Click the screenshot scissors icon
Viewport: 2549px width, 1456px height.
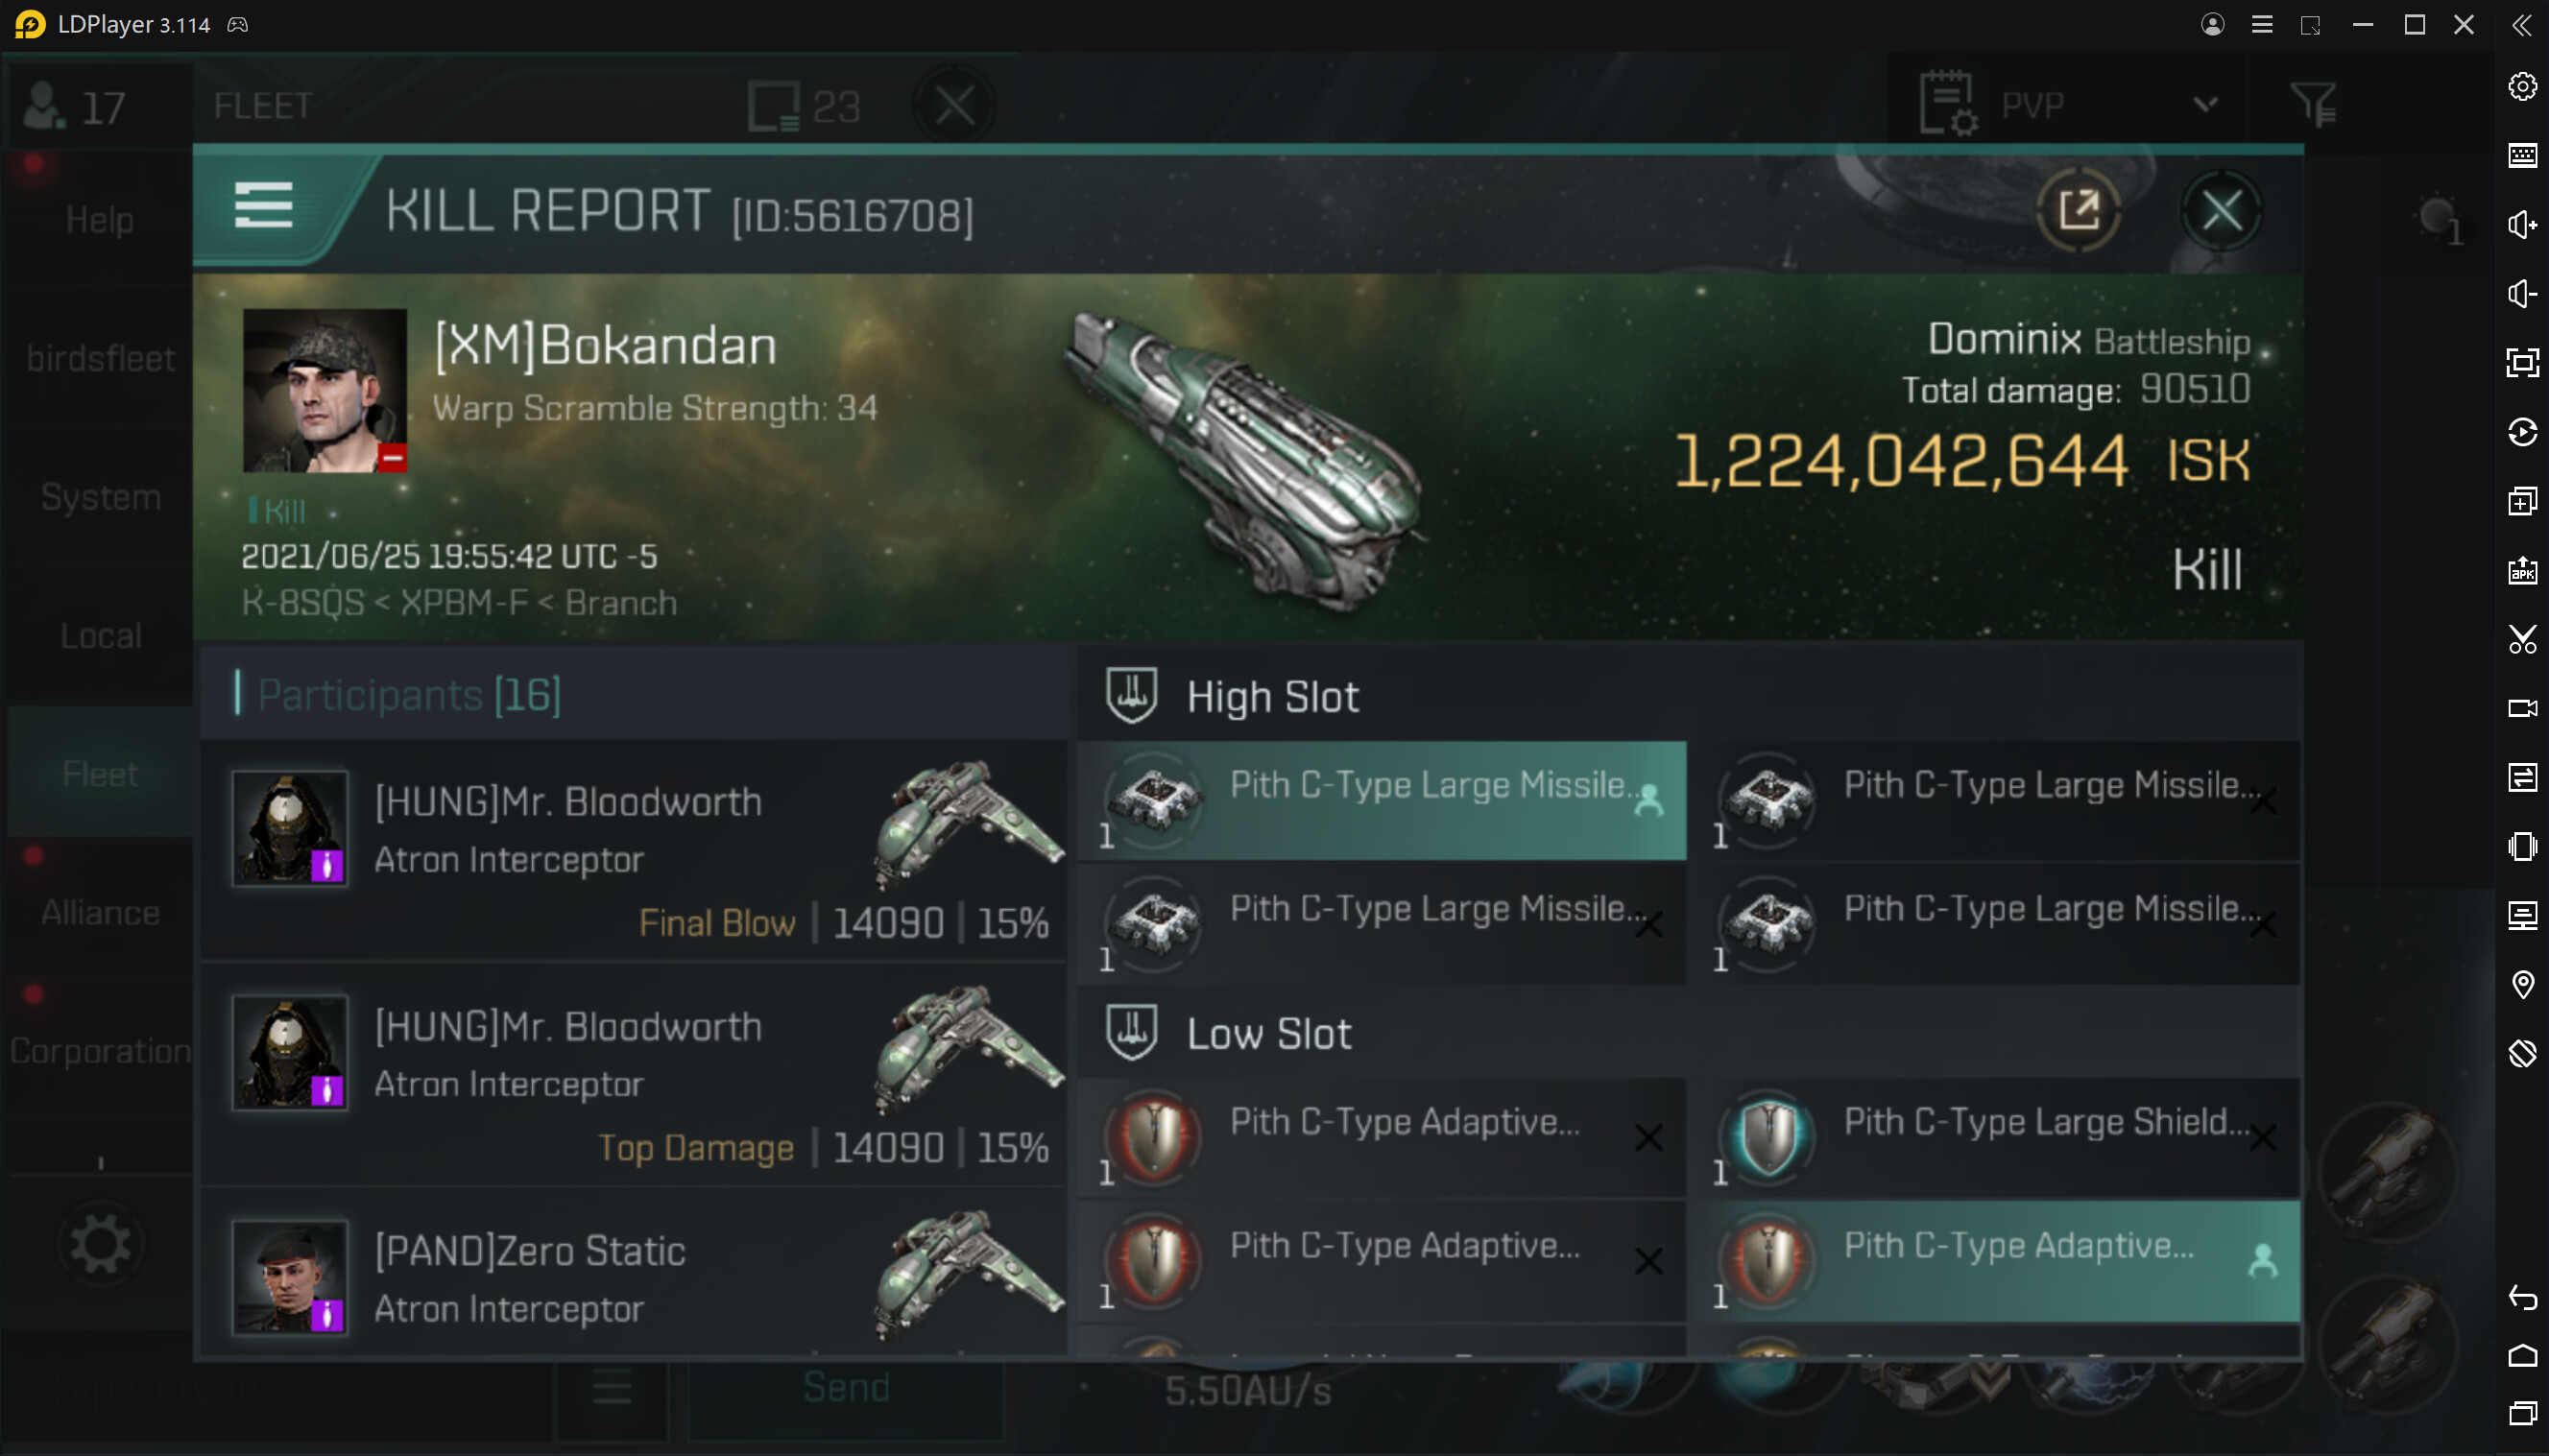point(2521,640)
